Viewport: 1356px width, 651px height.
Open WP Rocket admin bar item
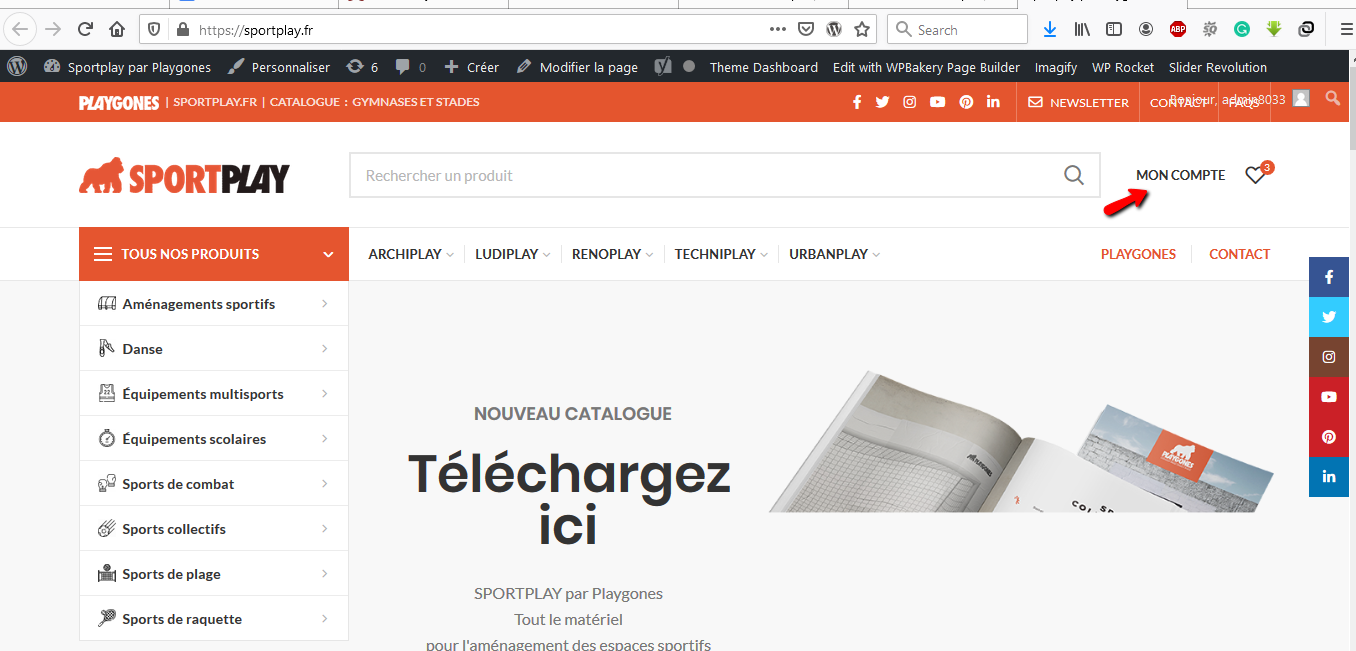click(x=1123, y=67)
